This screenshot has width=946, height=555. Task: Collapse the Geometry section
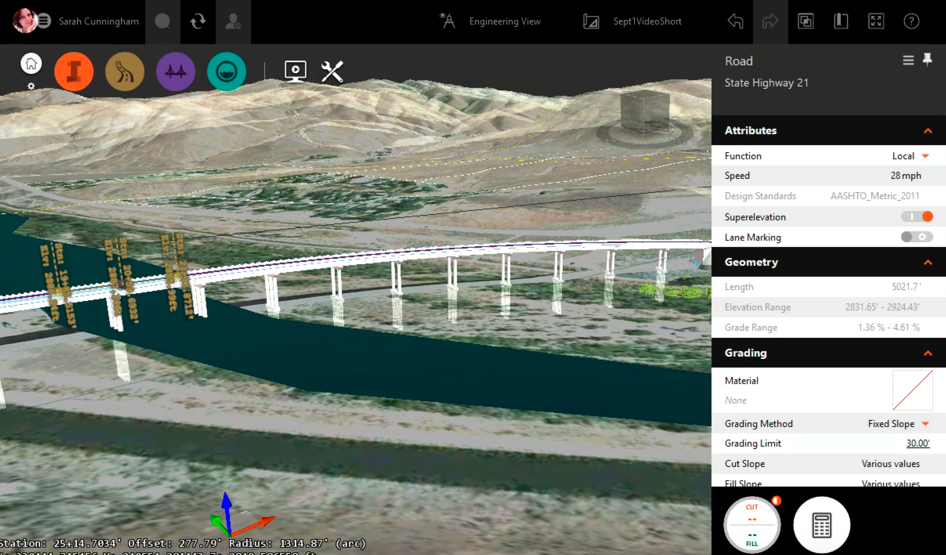pos(927,262)
